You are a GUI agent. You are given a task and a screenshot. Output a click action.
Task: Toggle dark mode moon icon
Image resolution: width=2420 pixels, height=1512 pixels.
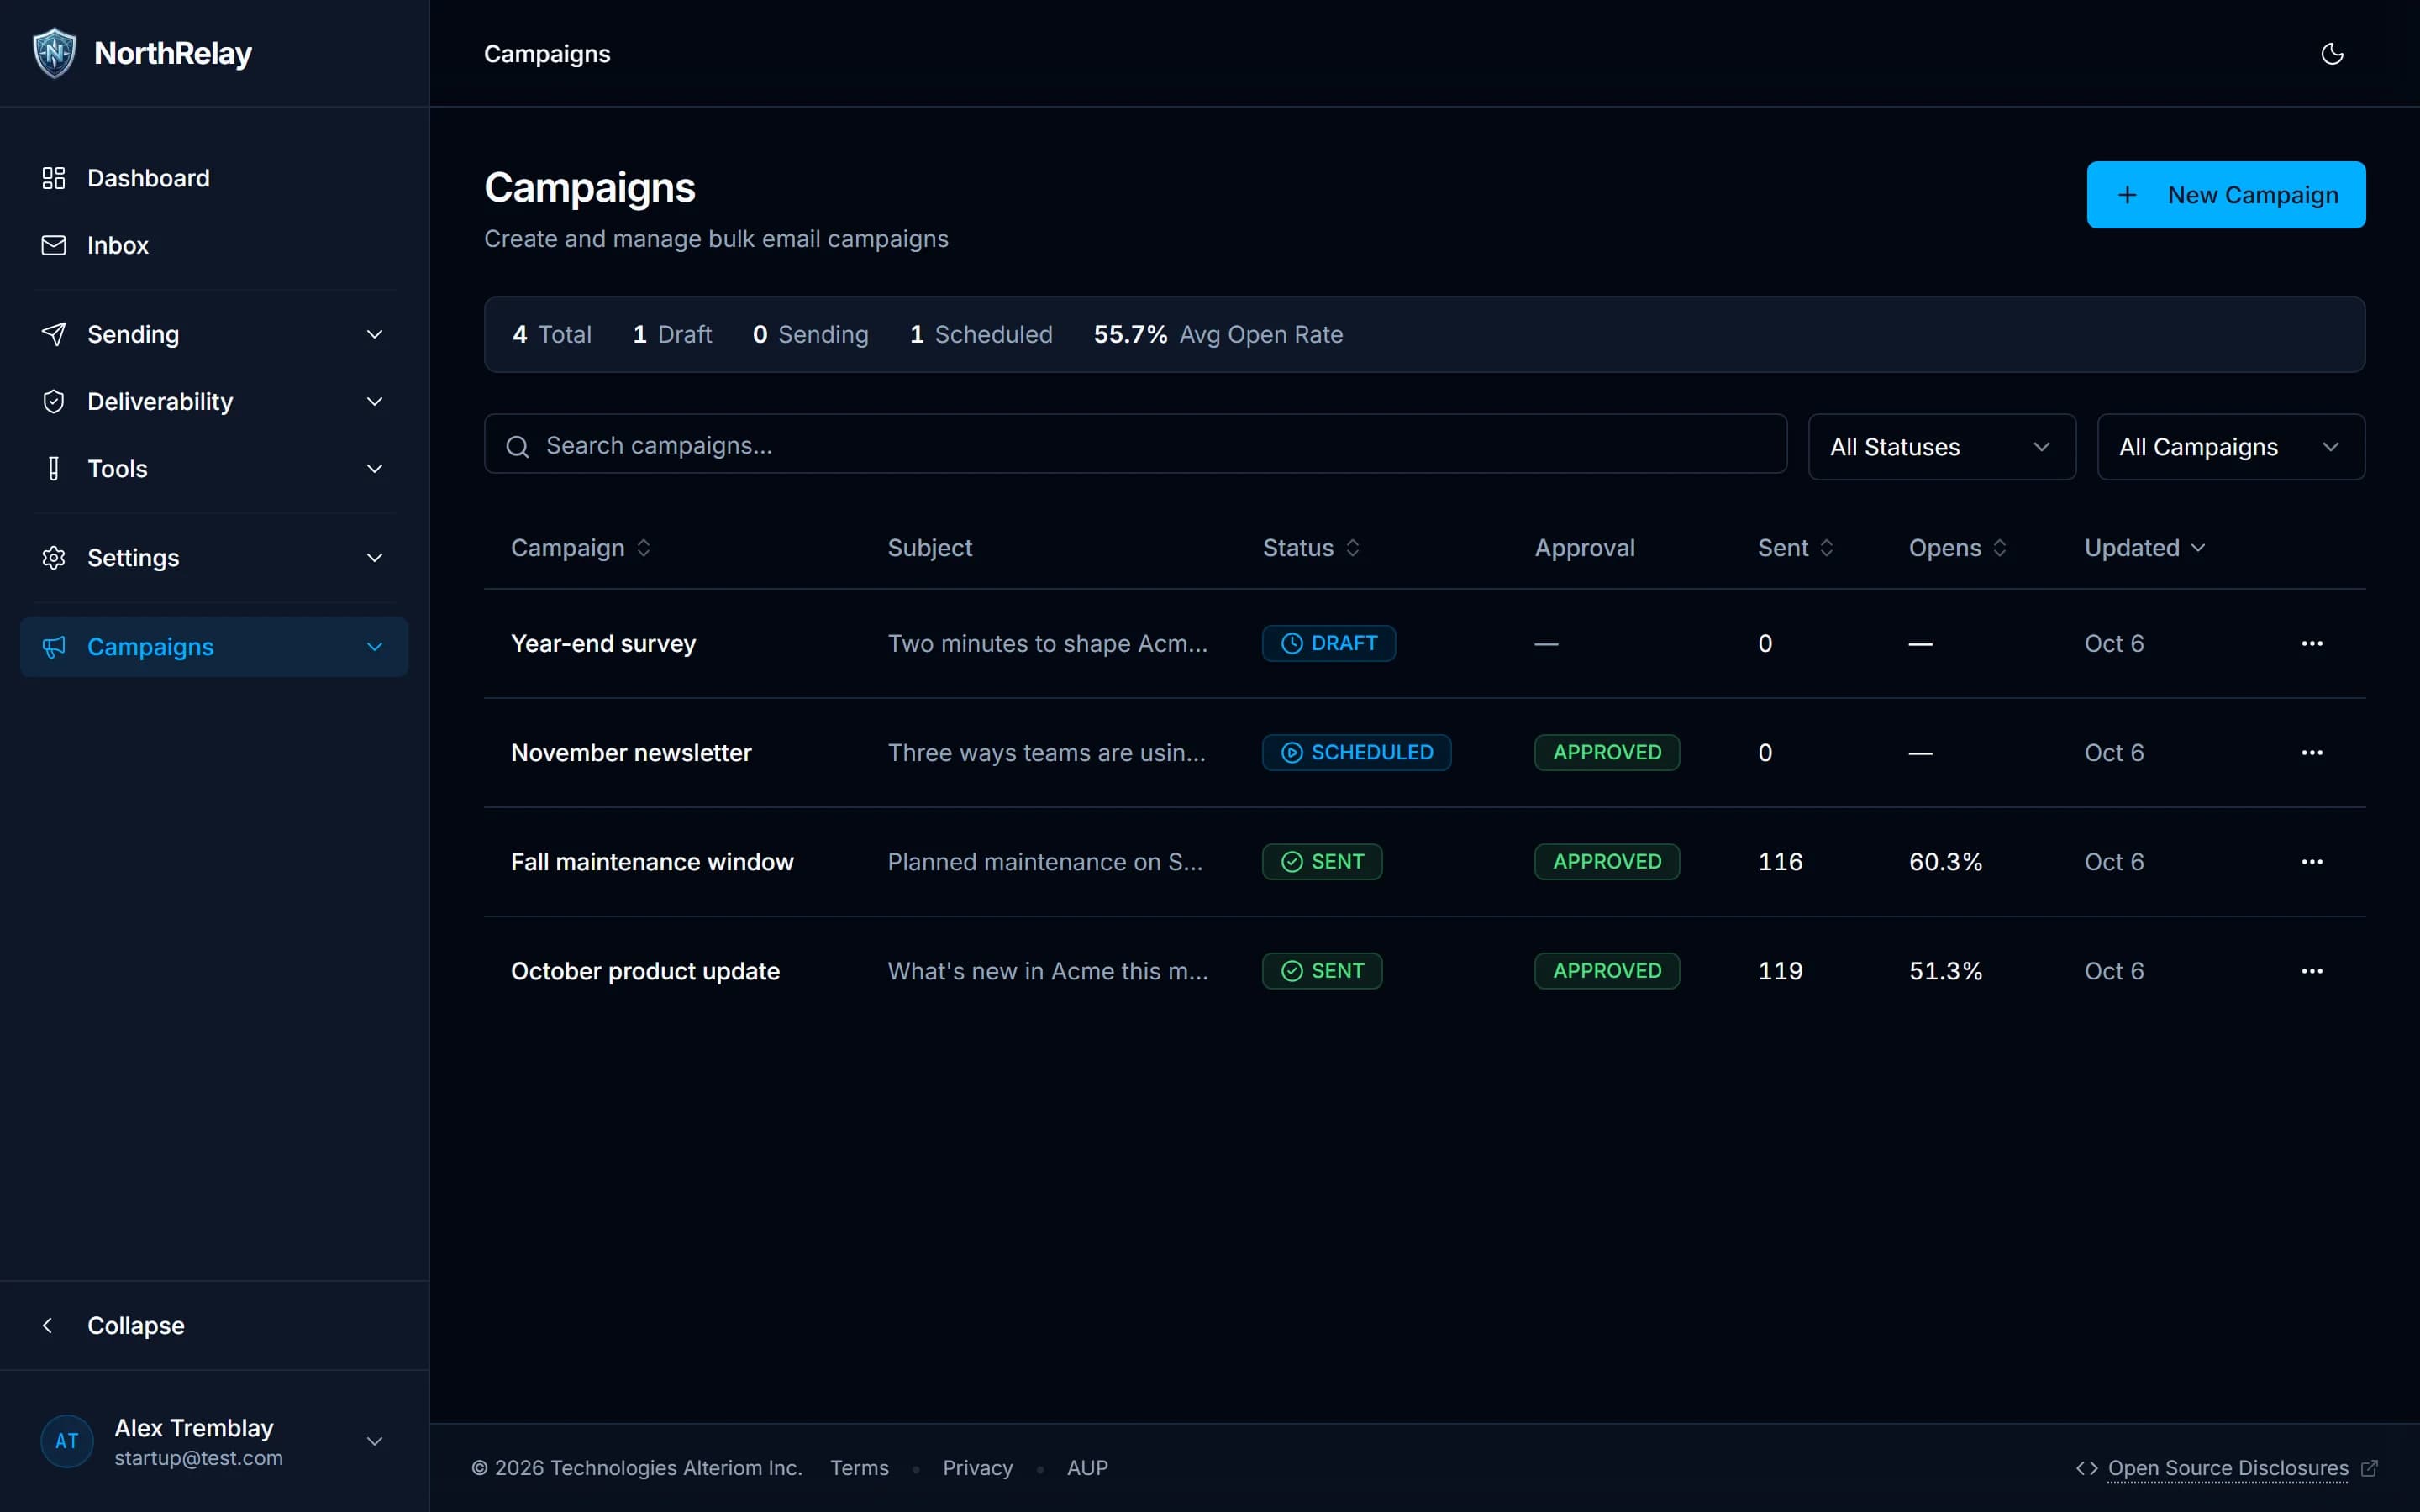coord(2331,54)
